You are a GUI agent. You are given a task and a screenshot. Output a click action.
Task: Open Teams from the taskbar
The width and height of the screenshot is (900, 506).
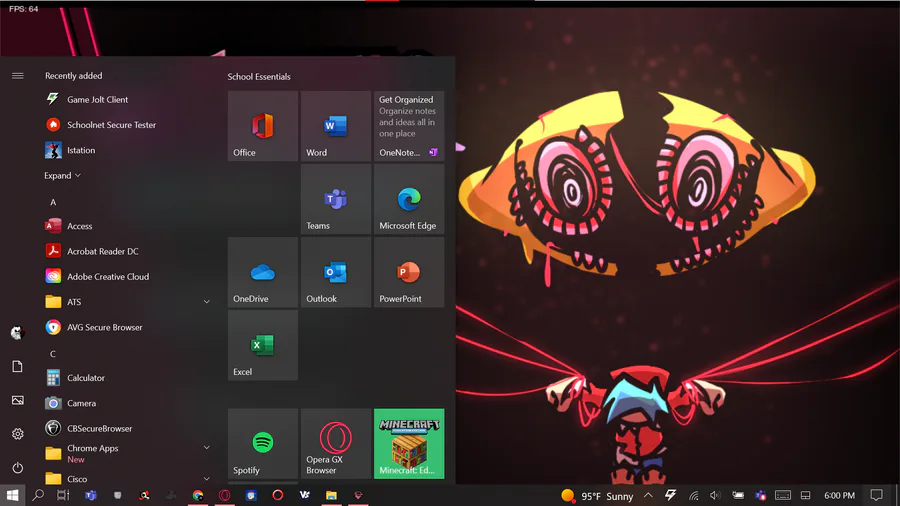pyautogui.click(x=91, y=495)
